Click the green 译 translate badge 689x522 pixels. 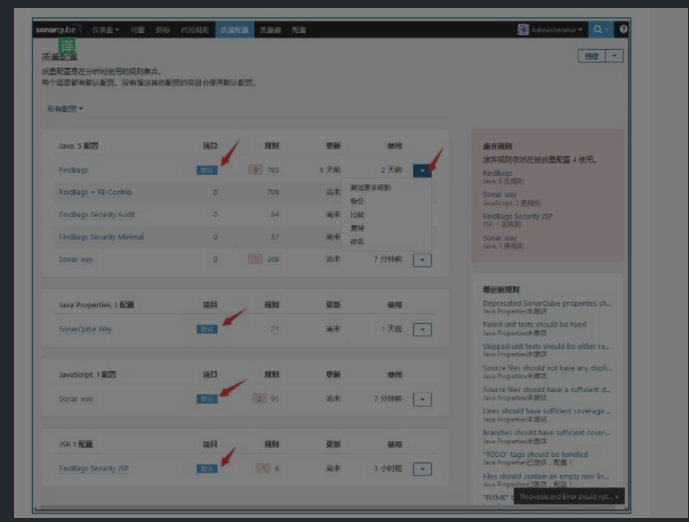tap(67, 45)
